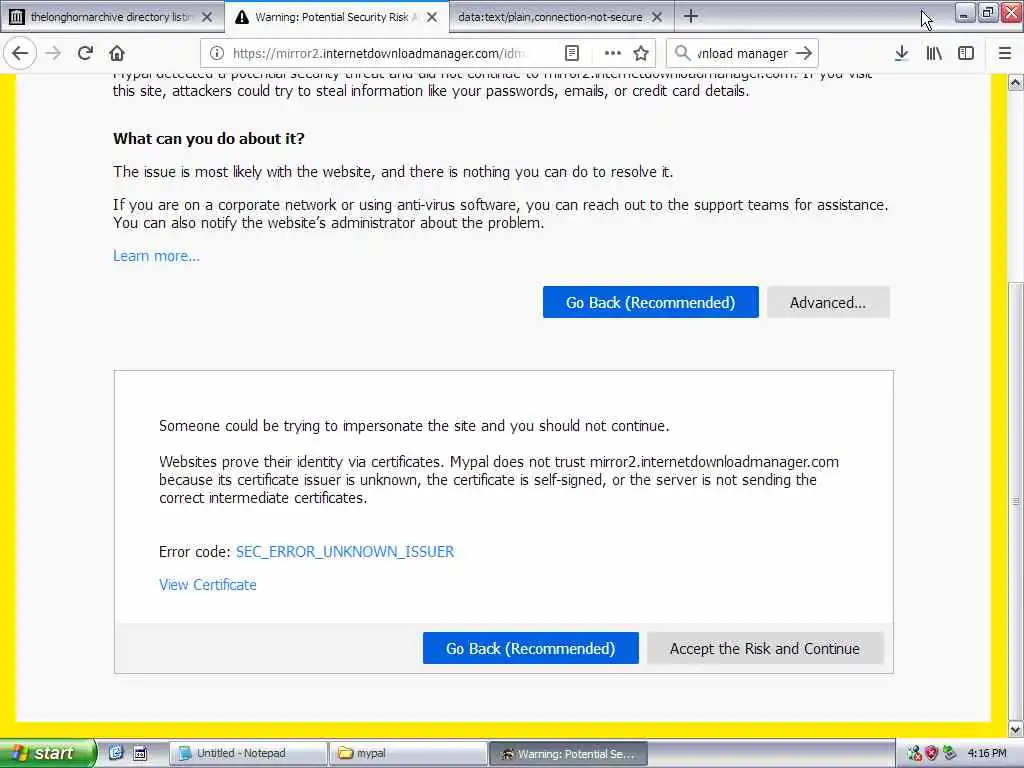
Task: Open page actions three-dot menu
Action: tap(613, 54)
